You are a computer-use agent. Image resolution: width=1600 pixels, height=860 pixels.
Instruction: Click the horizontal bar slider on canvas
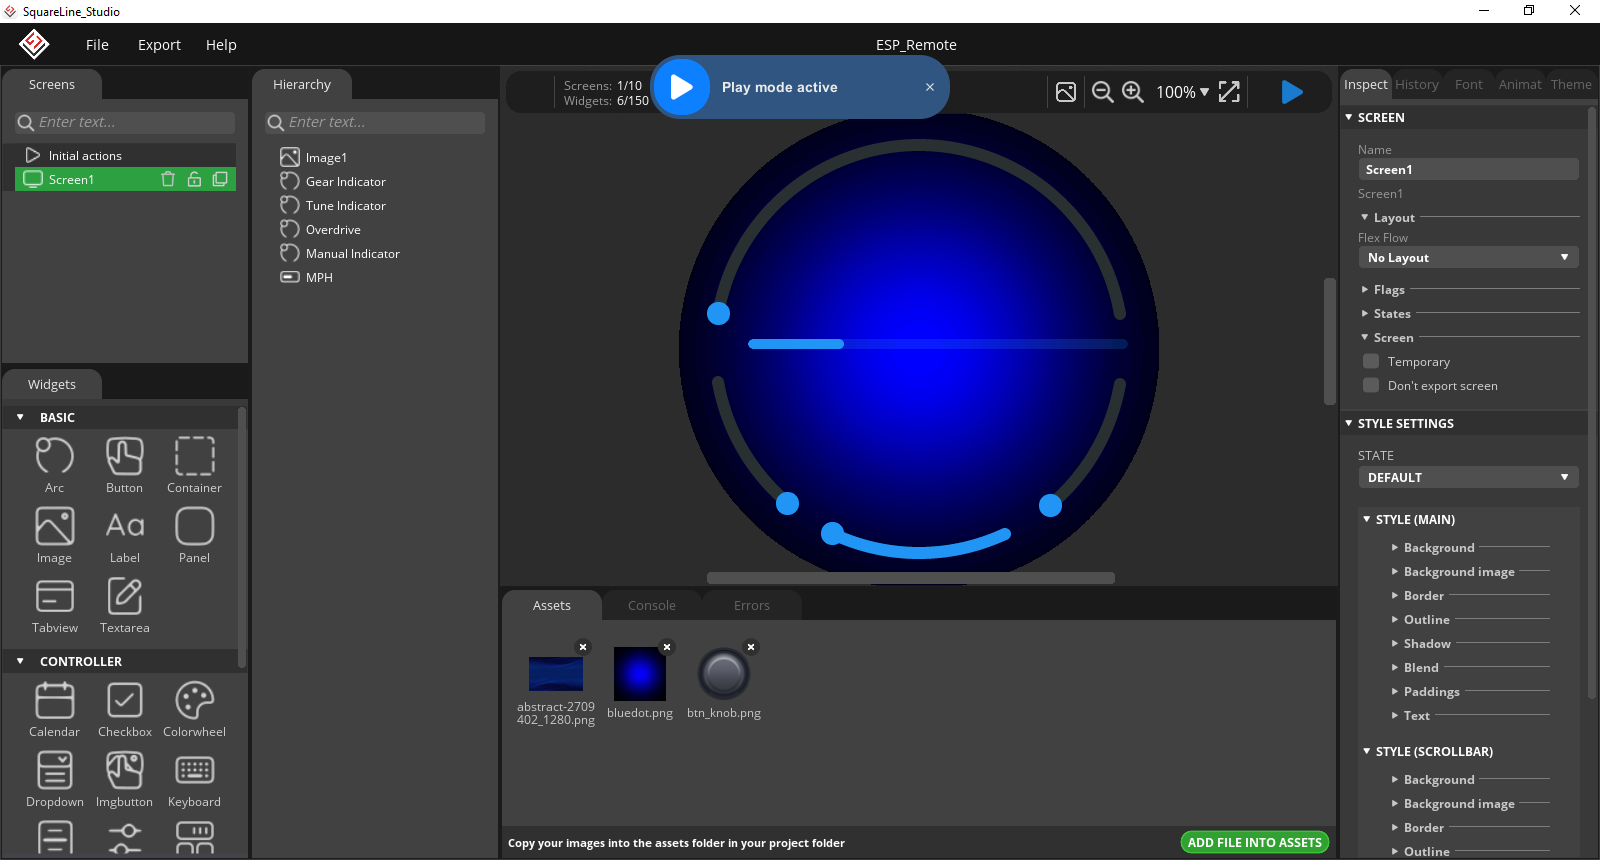[938, 344]
